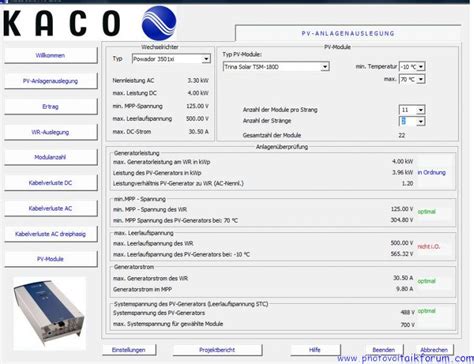Click the 565.32 V open-circuit value
The width and height of the screenshot is (474, 364).
(x=402, y=254)
